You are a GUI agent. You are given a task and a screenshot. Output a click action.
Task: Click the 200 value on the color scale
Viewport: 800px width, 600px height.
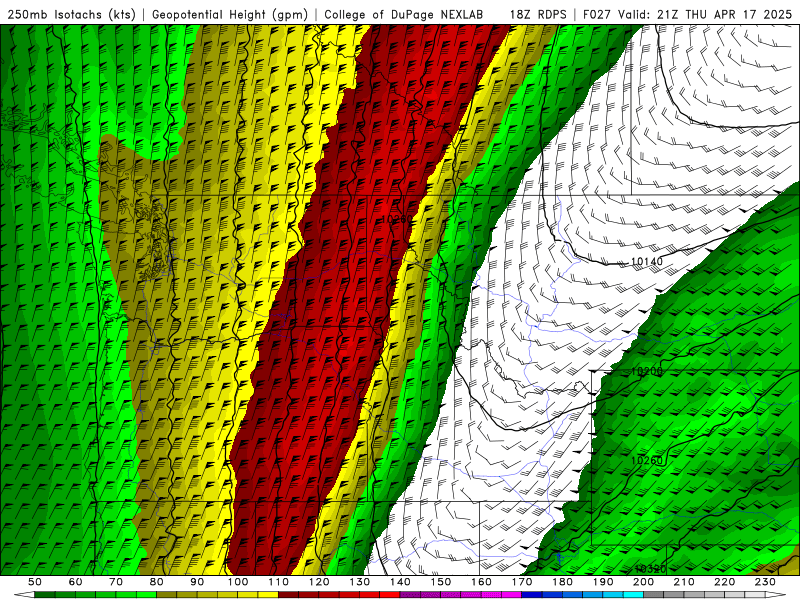643,582
